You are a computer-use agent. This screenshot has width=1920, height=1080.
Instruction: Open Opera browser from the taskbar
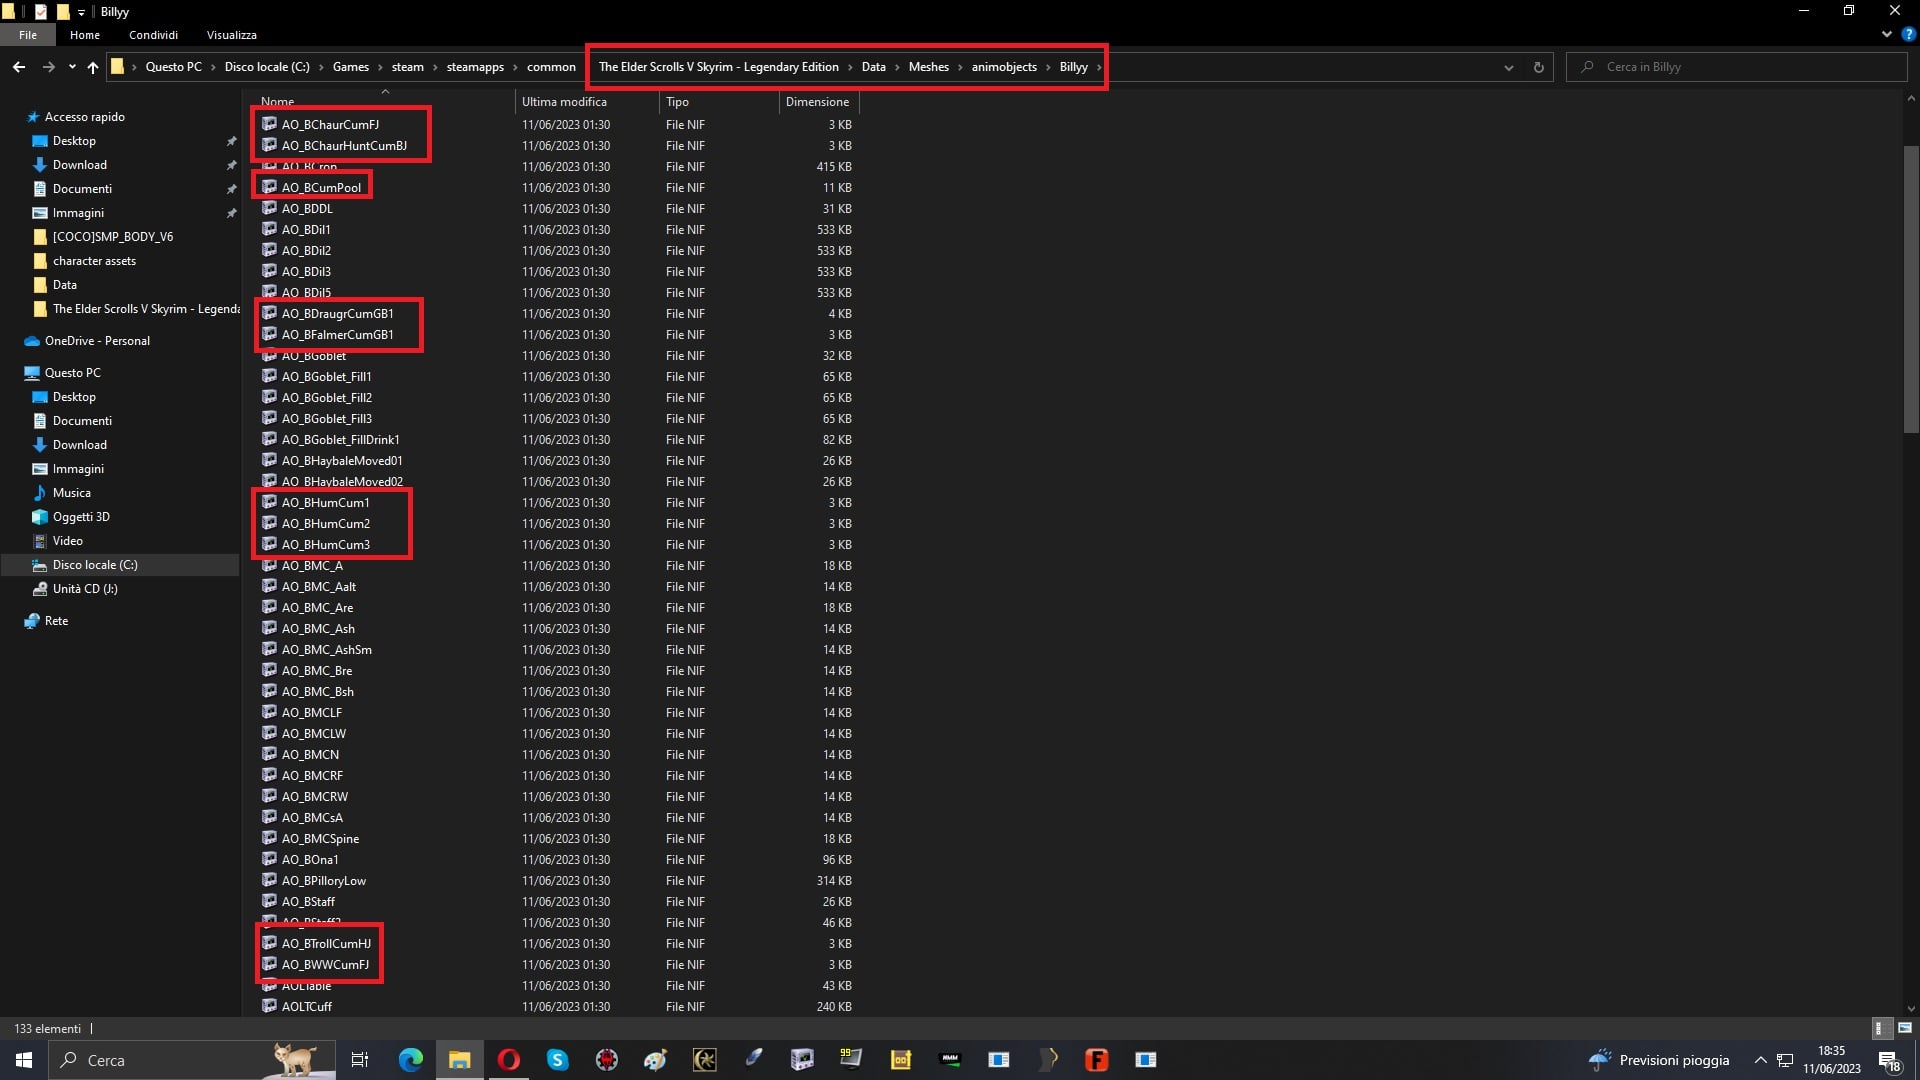coord(508,1060)
